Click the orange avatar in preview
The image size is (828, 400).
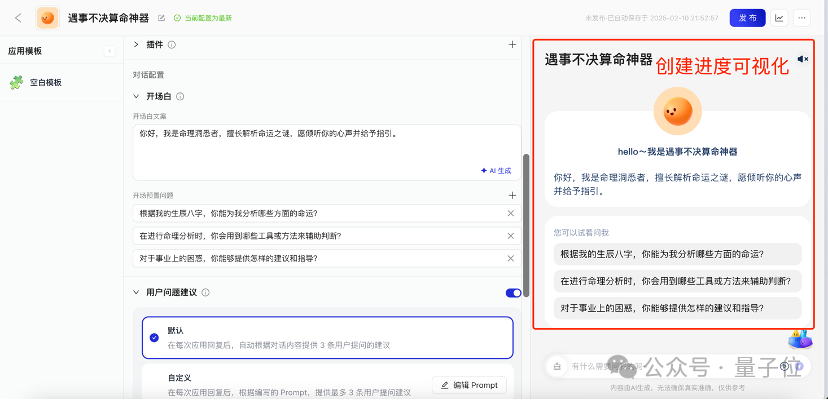coord(678,111)
